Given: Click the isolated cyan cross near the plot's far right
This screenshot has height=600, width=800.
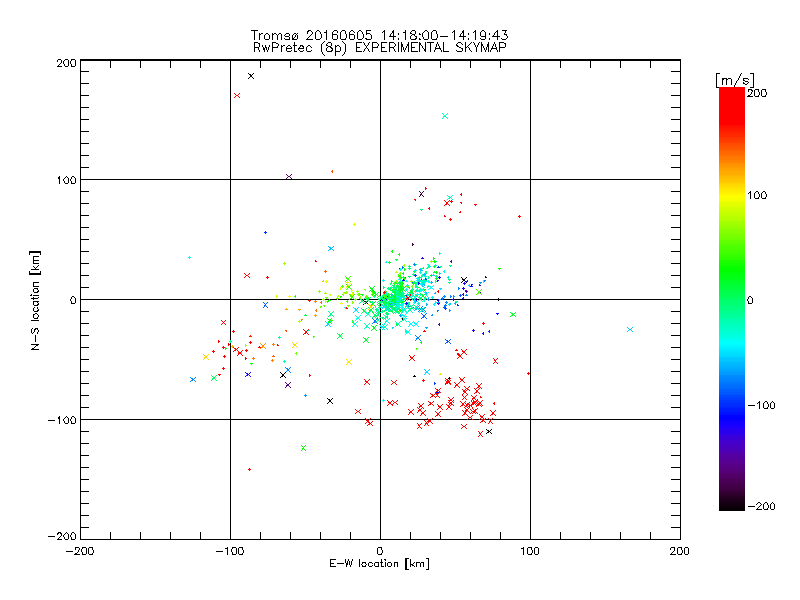Looking at the screenshot, I should pyautogui.click(x=630, y=330).
